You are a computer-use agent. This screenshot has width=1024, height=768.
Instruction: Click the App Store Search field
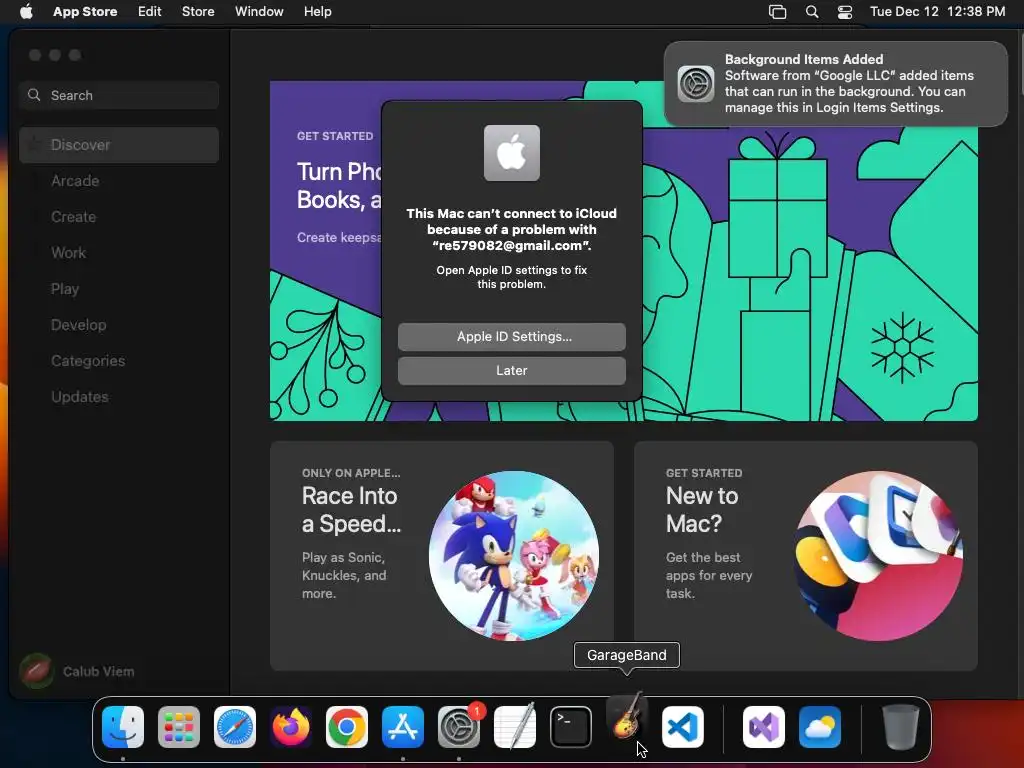(x=119, y=95)
